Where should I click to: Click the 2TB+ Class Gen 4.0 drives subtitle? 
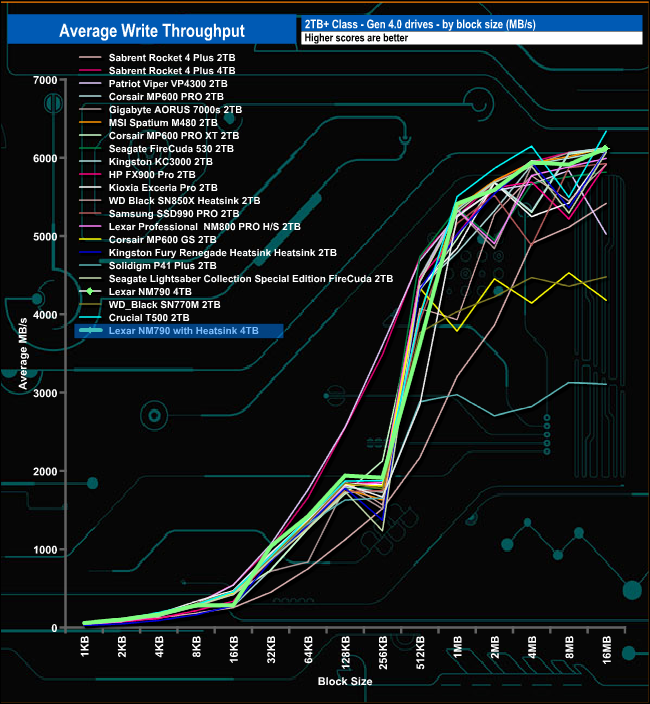(x=420, y=24)
